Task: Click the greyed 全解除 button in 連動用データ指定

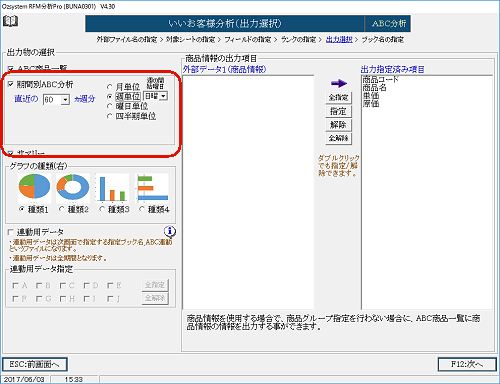Action: point(155,298)
